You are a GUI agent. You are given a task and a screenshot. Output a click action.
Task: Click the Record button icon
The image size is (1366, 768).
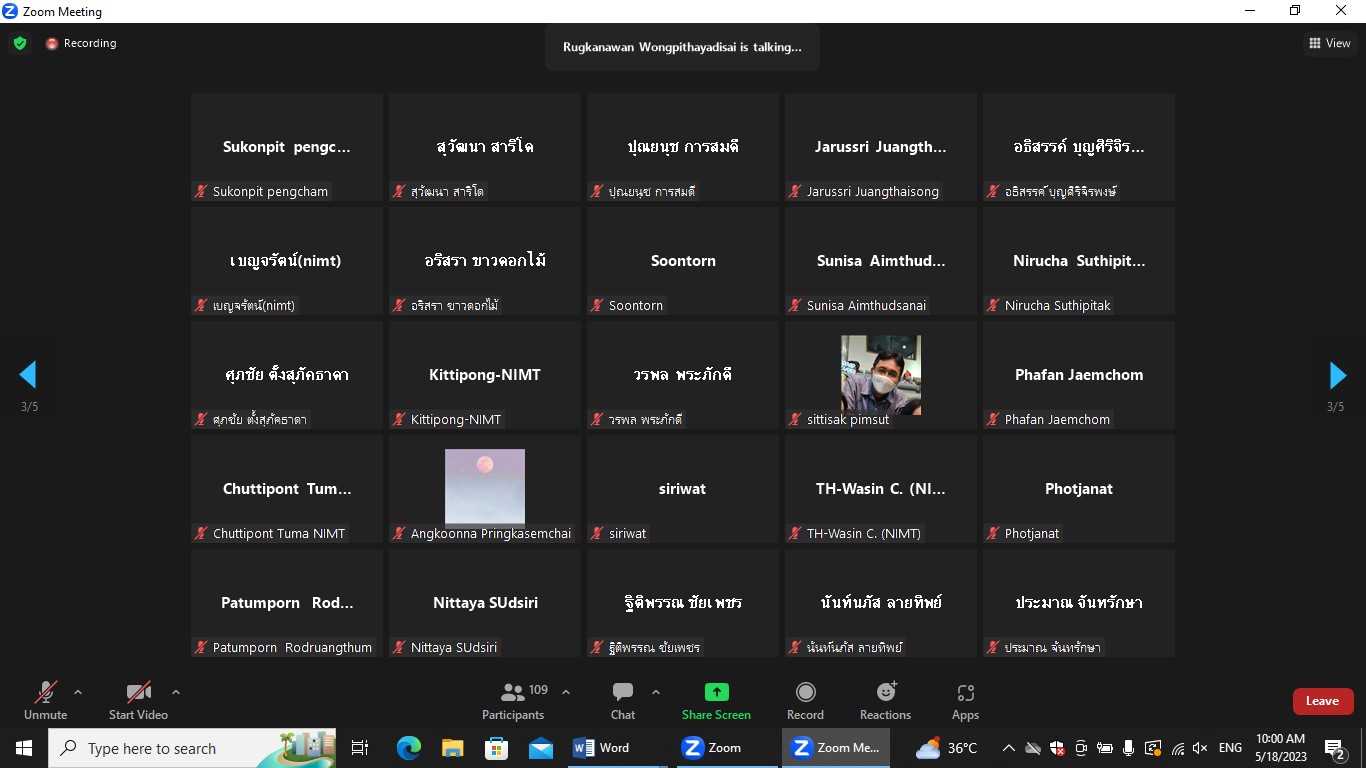pyautogui.click(x=805, y=692)
